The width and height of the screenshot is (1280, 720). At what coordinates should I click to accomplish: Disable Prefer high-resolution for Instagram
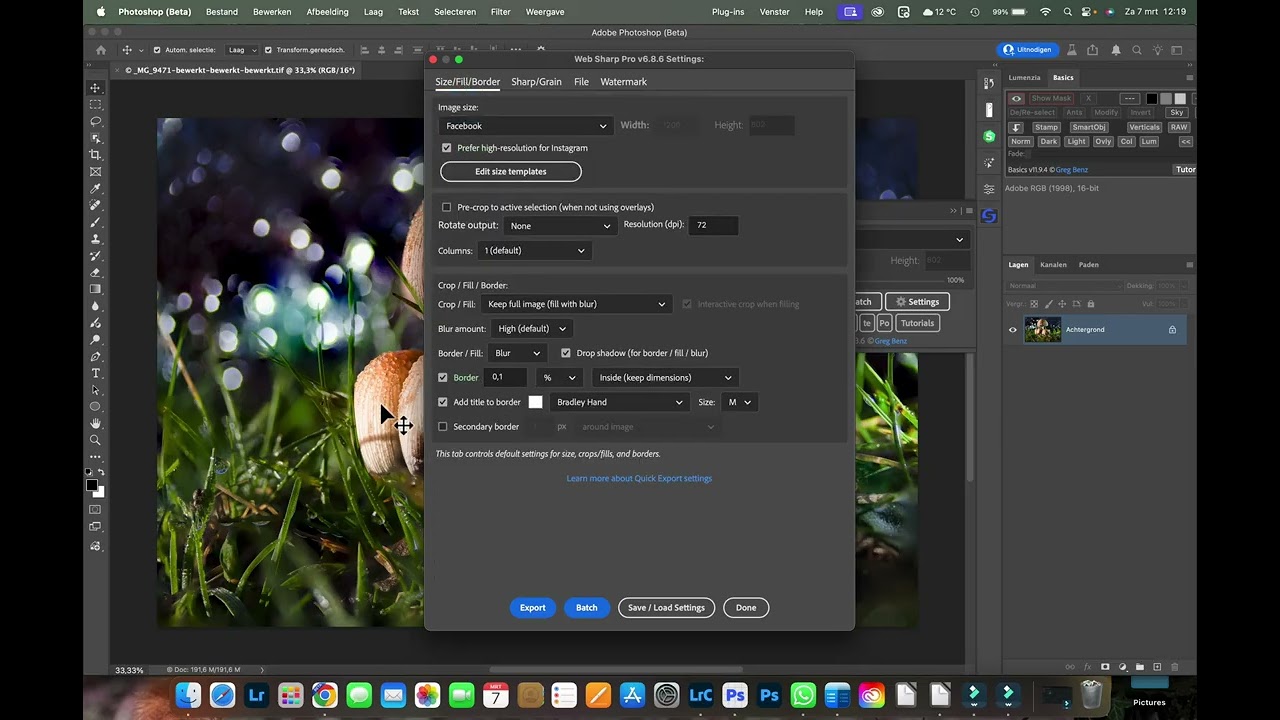[x=447, y=148]
